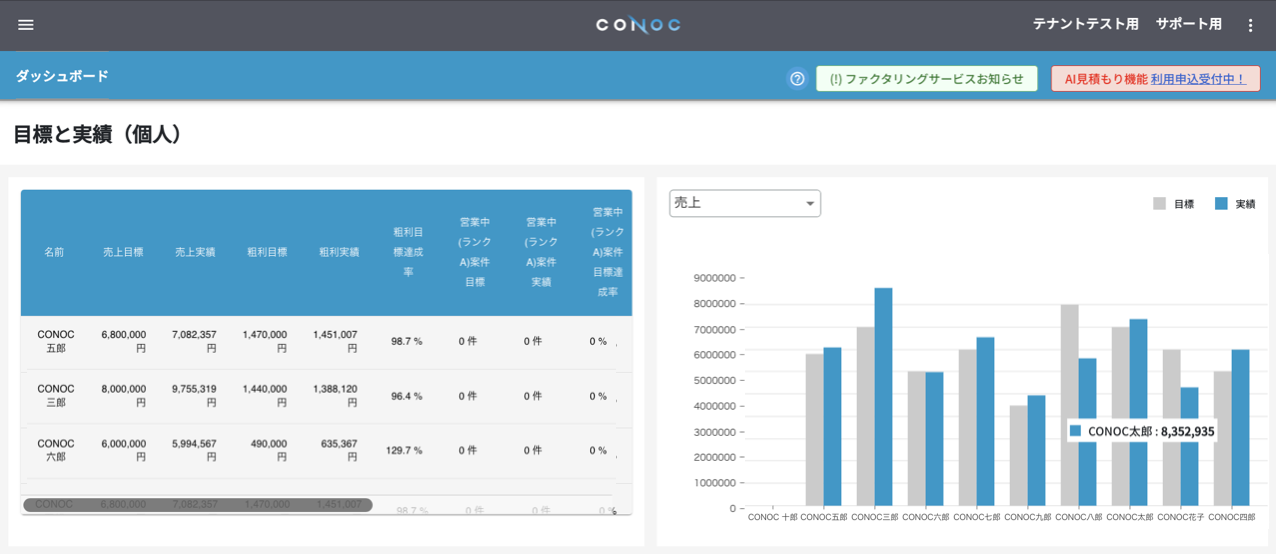
Task: Click the help question mark icon
Action: pos(797,79)
